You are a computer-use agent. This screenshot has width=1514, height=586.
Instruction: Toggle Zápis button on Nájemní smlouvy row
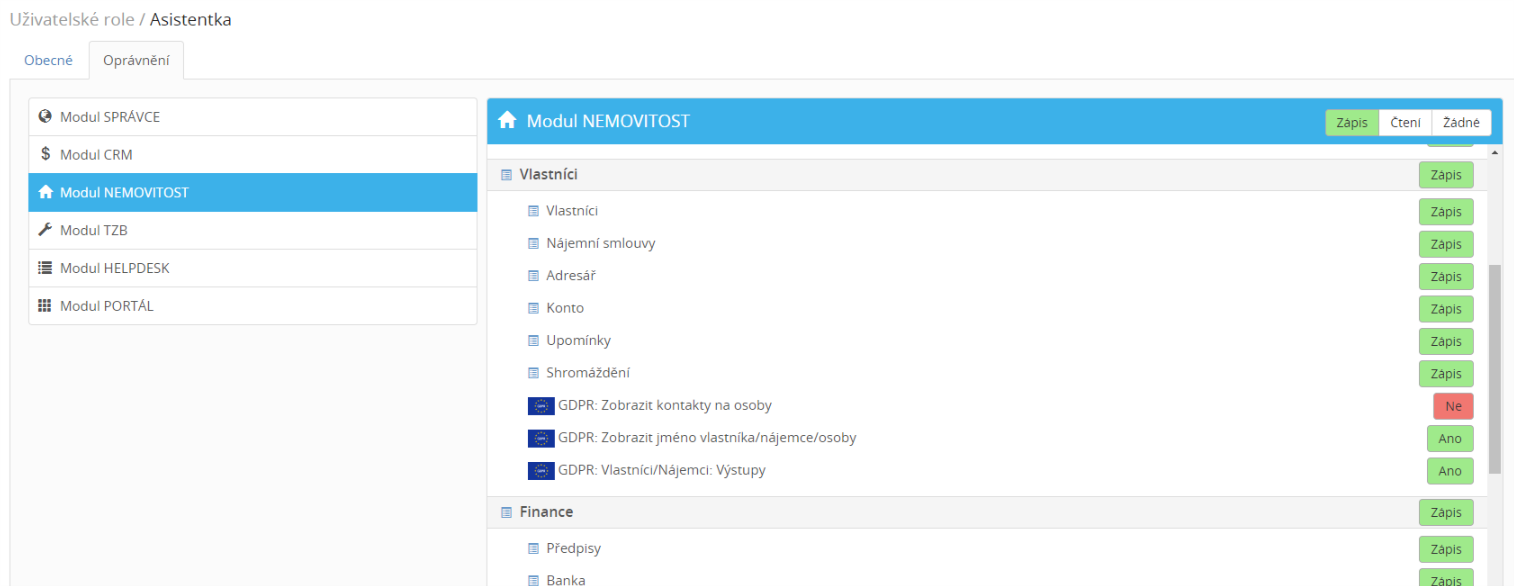click(1446, 244)
